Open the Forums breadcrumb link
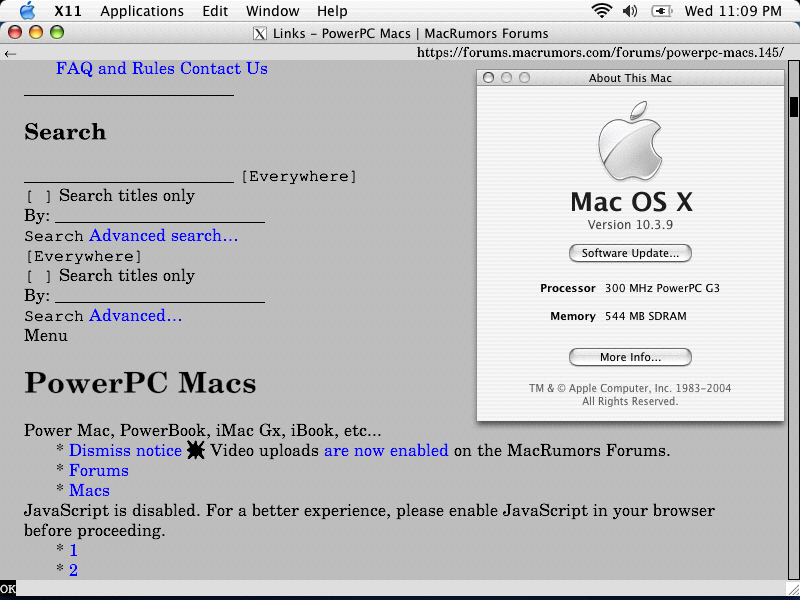The height and width of the screenshot is (600, 800). click(99, 470)
